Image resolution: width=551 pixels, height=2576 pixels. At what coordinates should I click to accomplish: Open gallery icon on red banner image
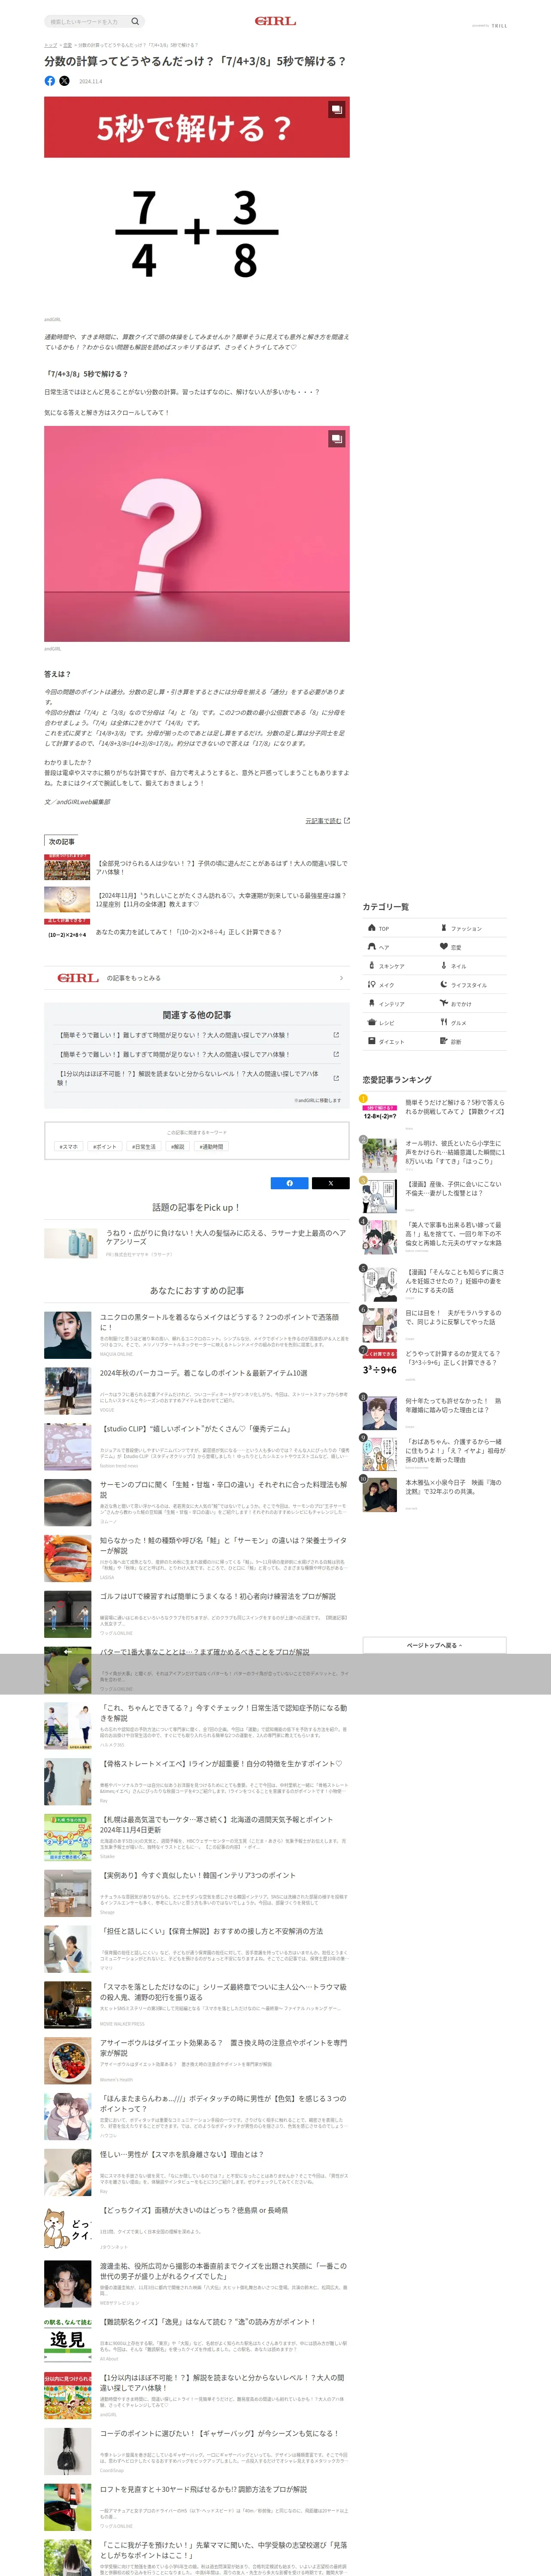coord(337,109)
